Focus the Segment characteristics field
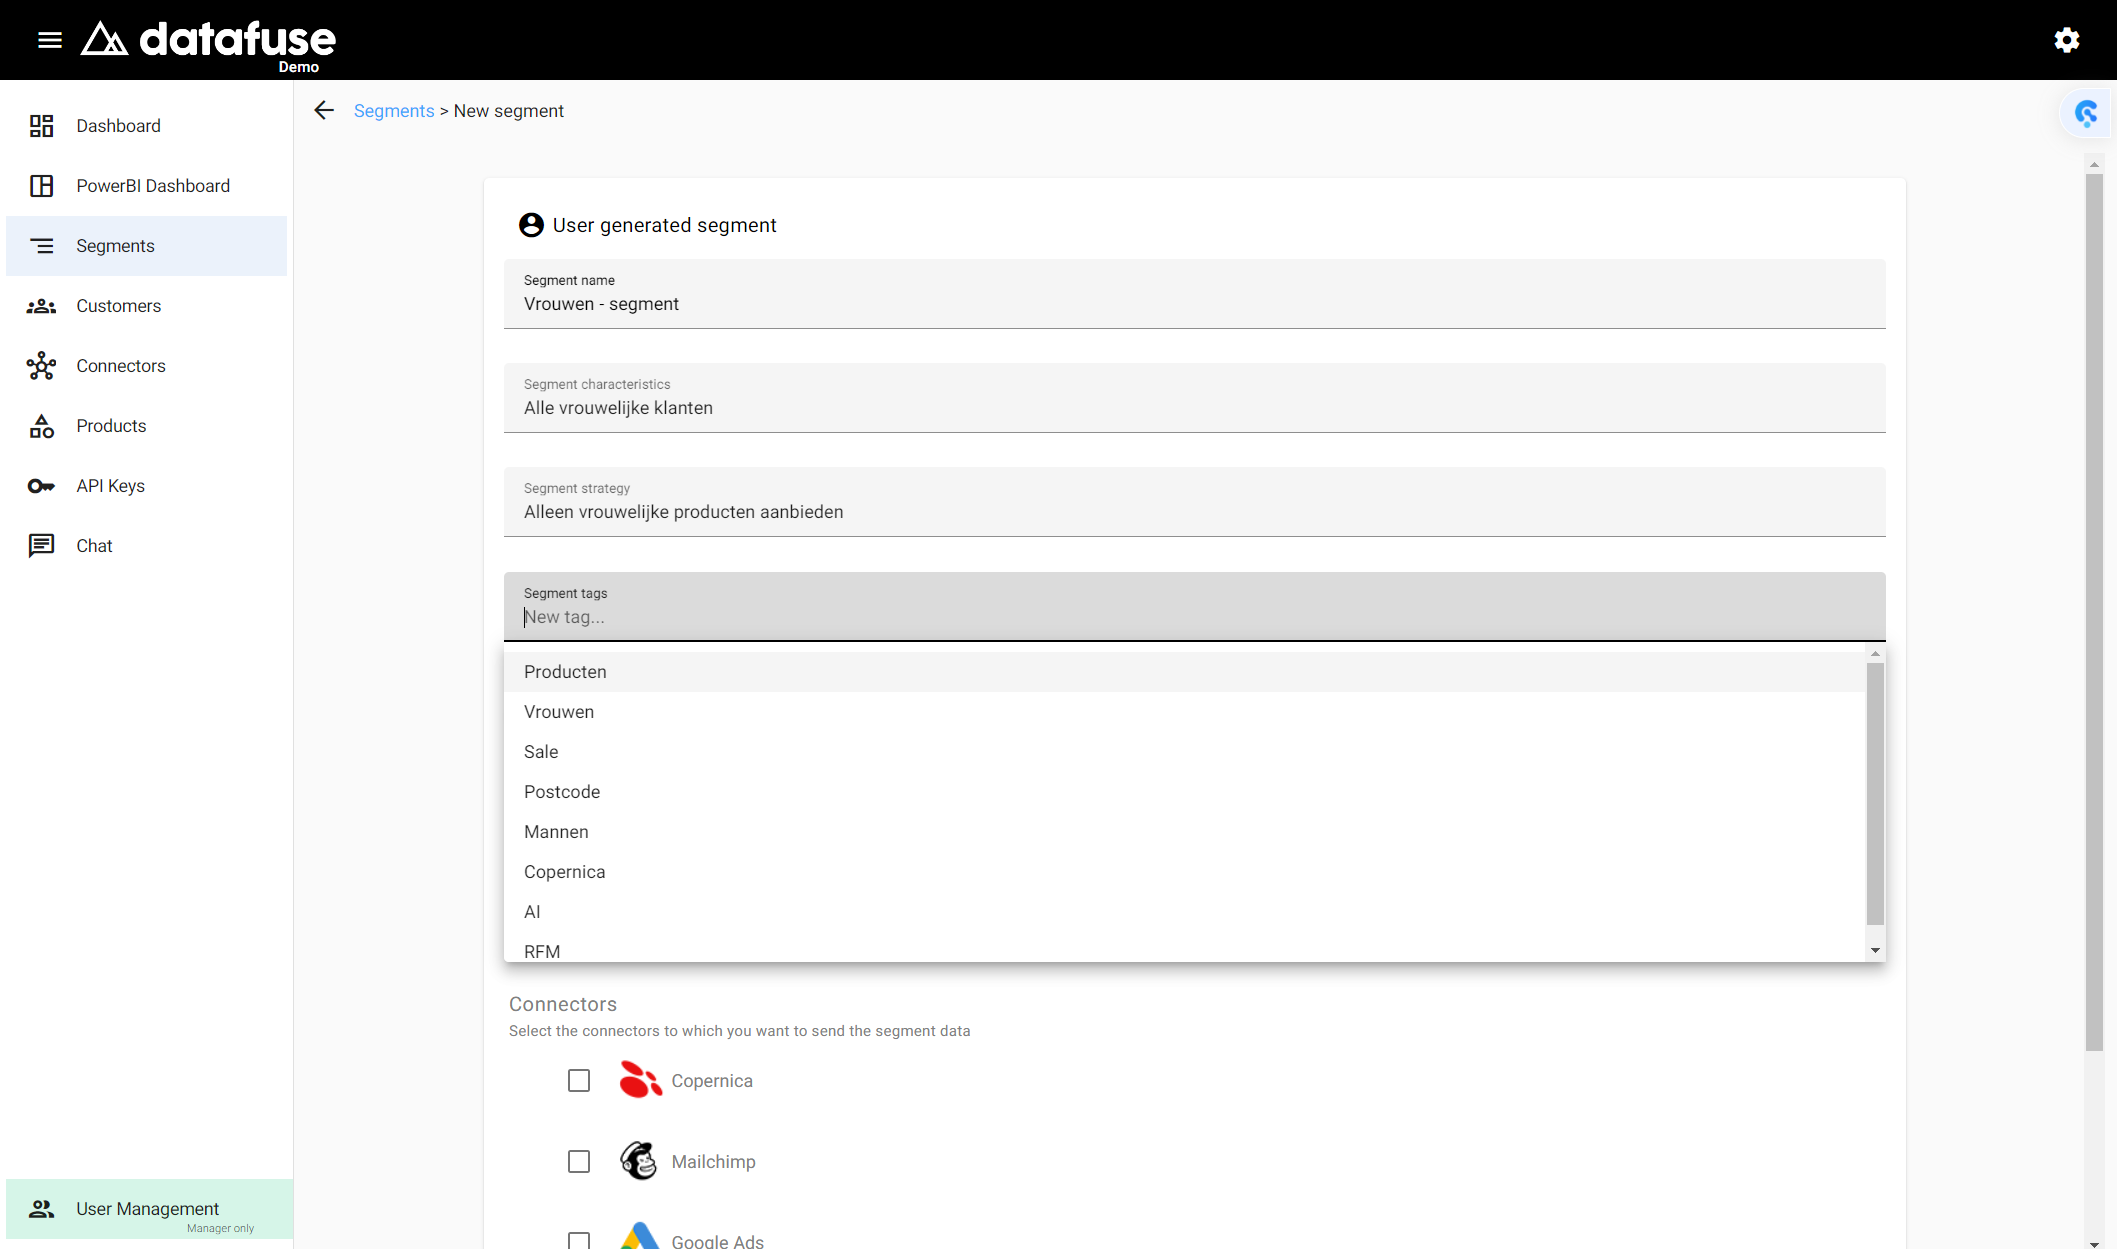This screenshot has width=2117, height=1254. coord(1194,398)
